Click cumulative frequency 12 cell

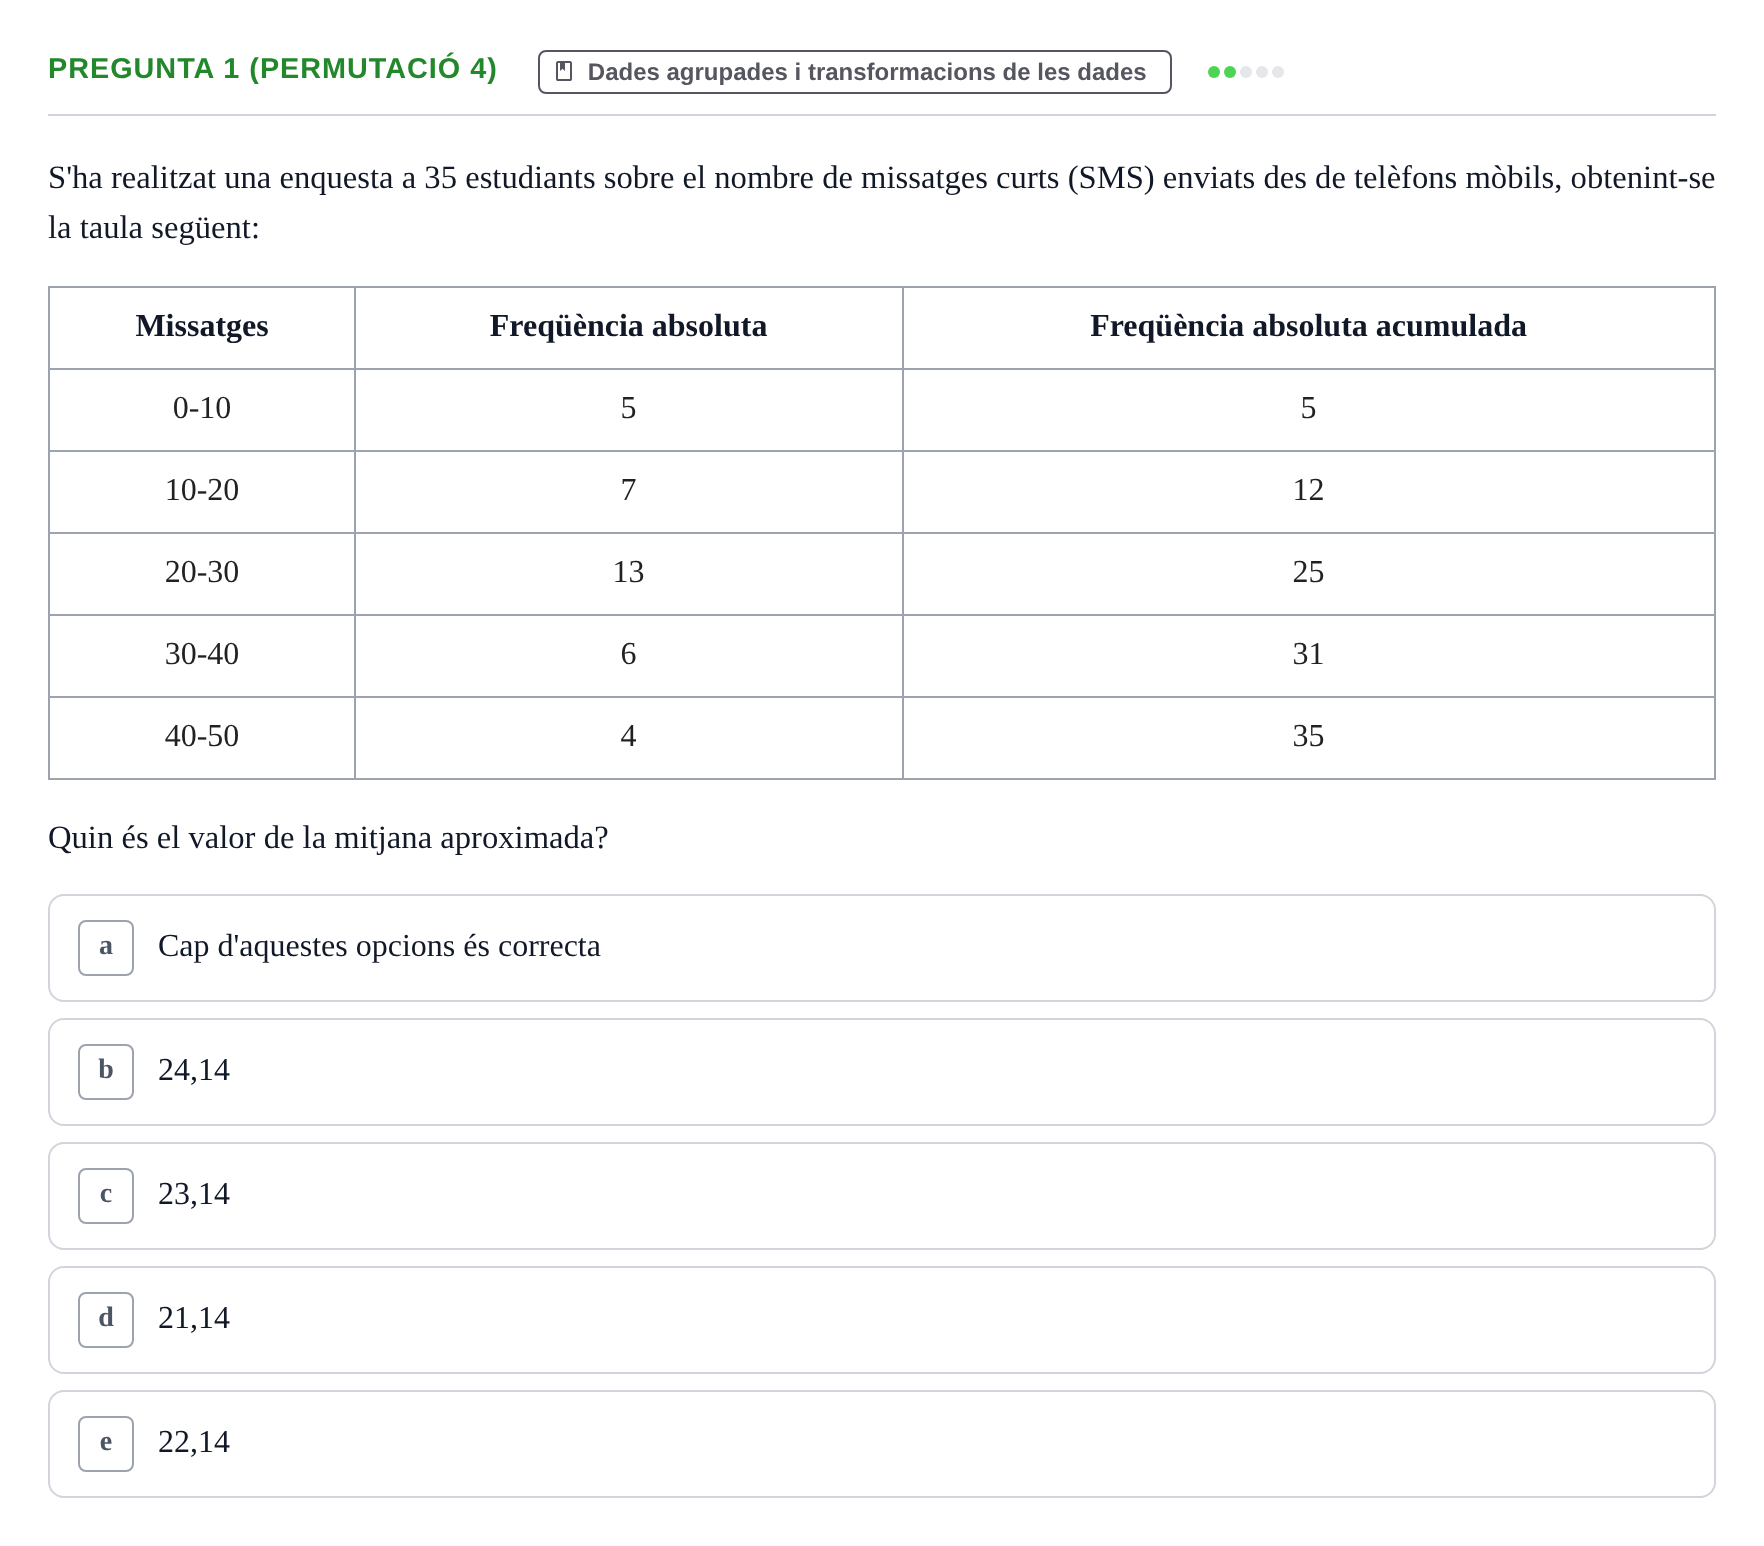1309,492
